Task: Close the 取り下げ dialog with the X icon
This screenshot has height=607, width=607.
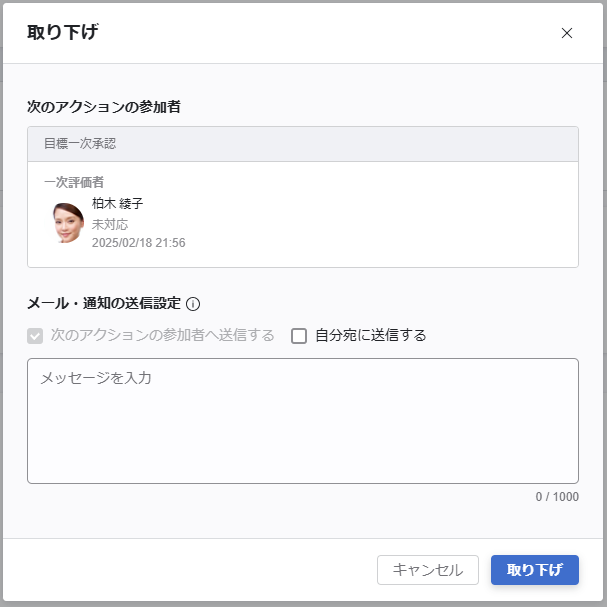Action: (x=567, y=33)
